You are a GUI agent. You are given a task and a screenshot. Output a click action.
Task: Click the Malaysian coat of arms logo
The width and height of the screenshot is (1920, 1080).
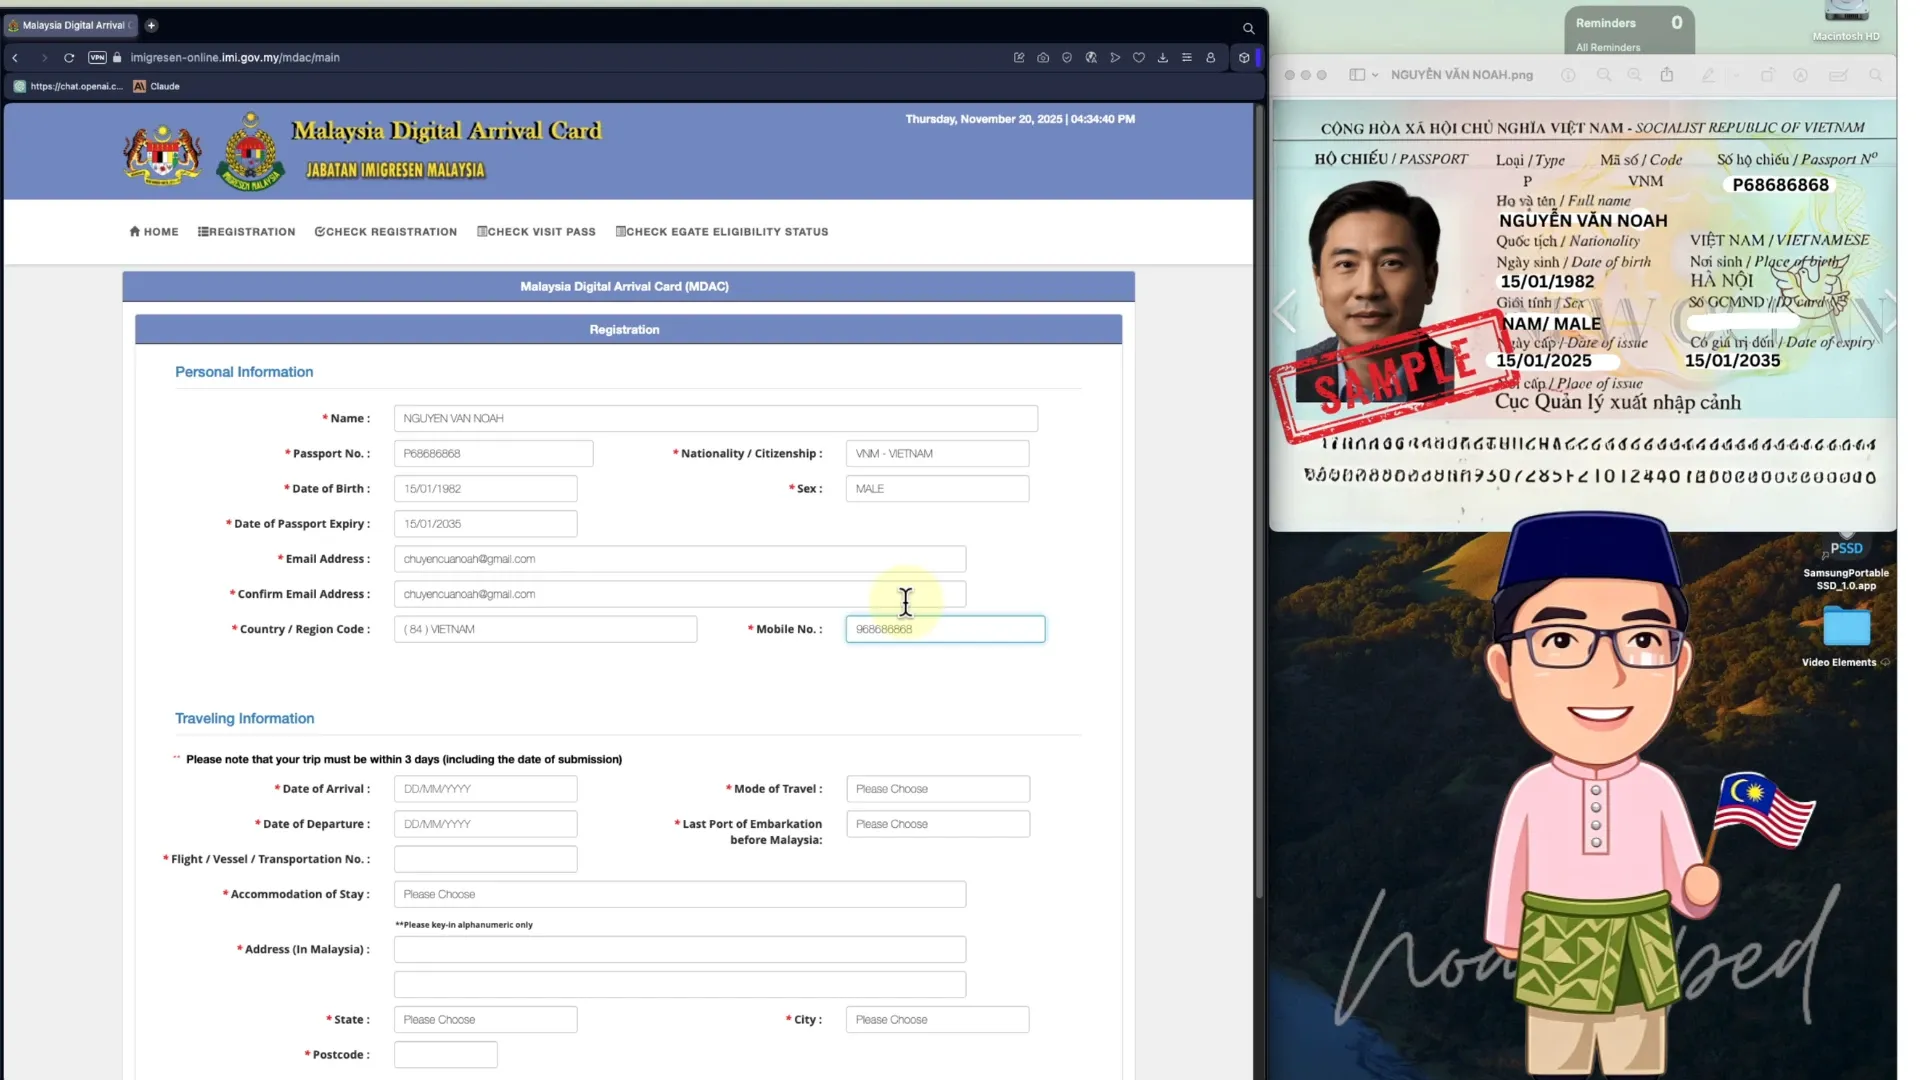click(163, 155)
